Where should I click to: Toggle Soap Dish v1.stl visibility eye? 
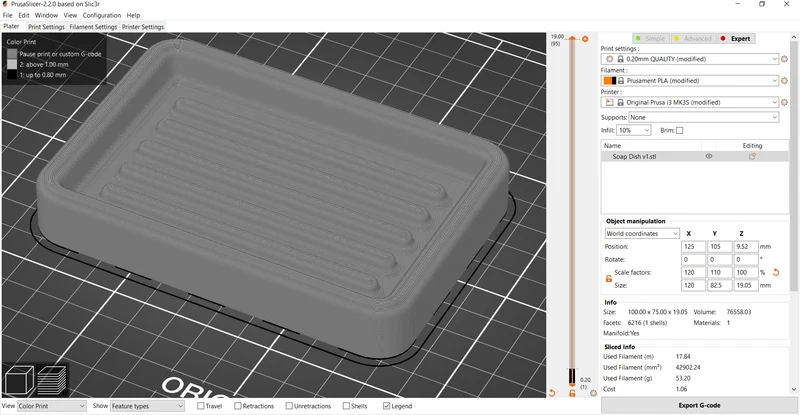point(709,157)
